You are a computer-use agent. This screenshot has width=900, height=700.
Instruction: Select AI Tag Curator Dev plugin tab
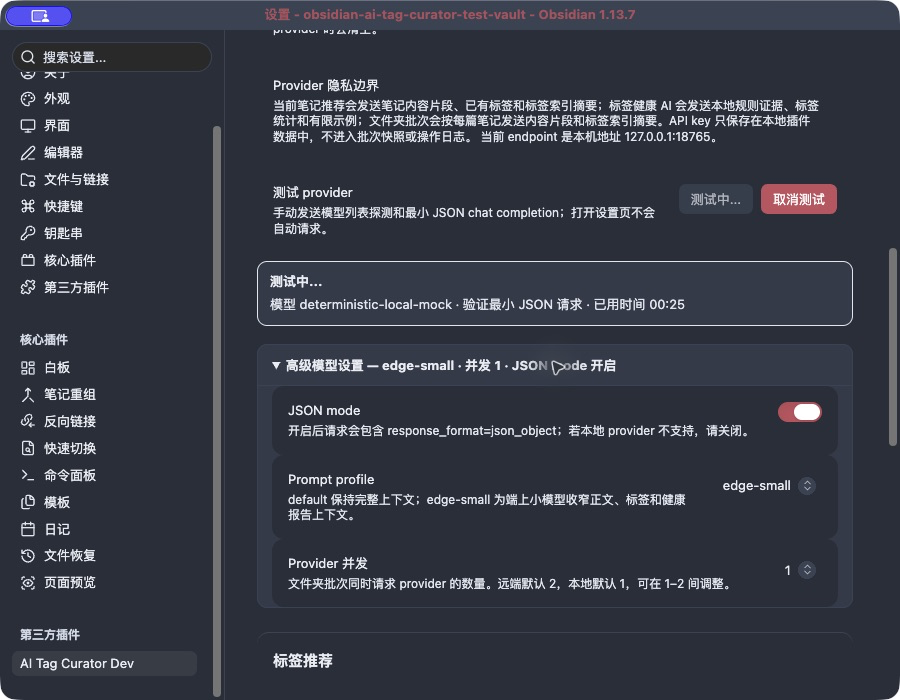tap(104, 664)
